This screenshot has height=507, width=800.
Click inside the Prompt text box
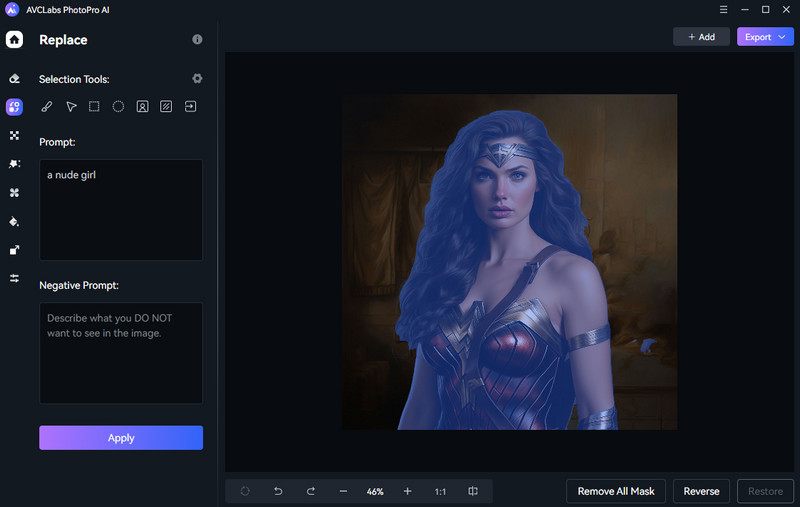(x=121, y=210)
